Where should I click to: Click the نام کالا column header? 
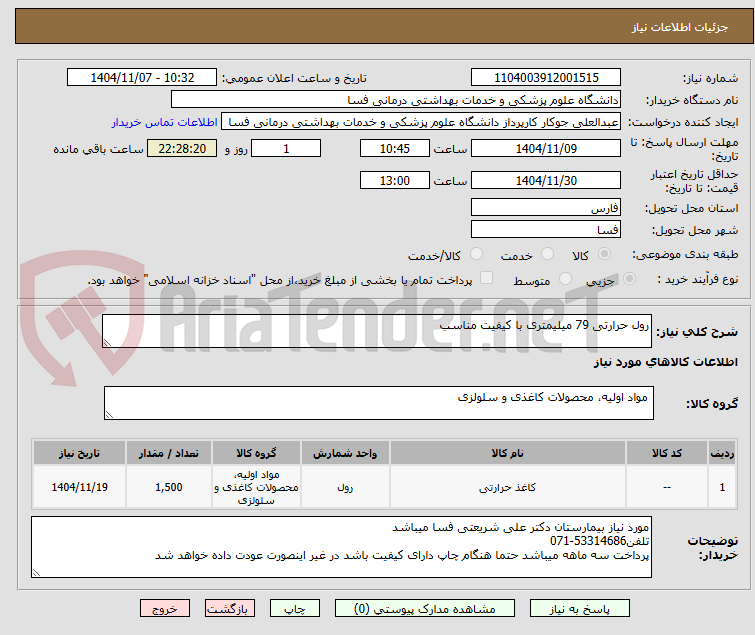coord(508,453)
